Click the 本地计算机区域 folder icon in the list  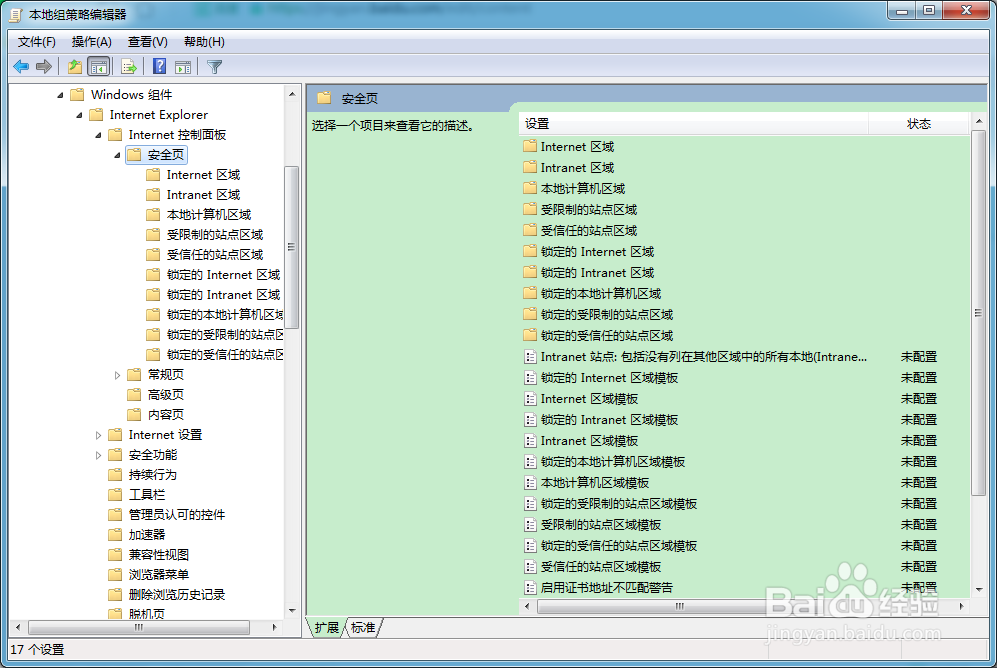pos(530,188)
